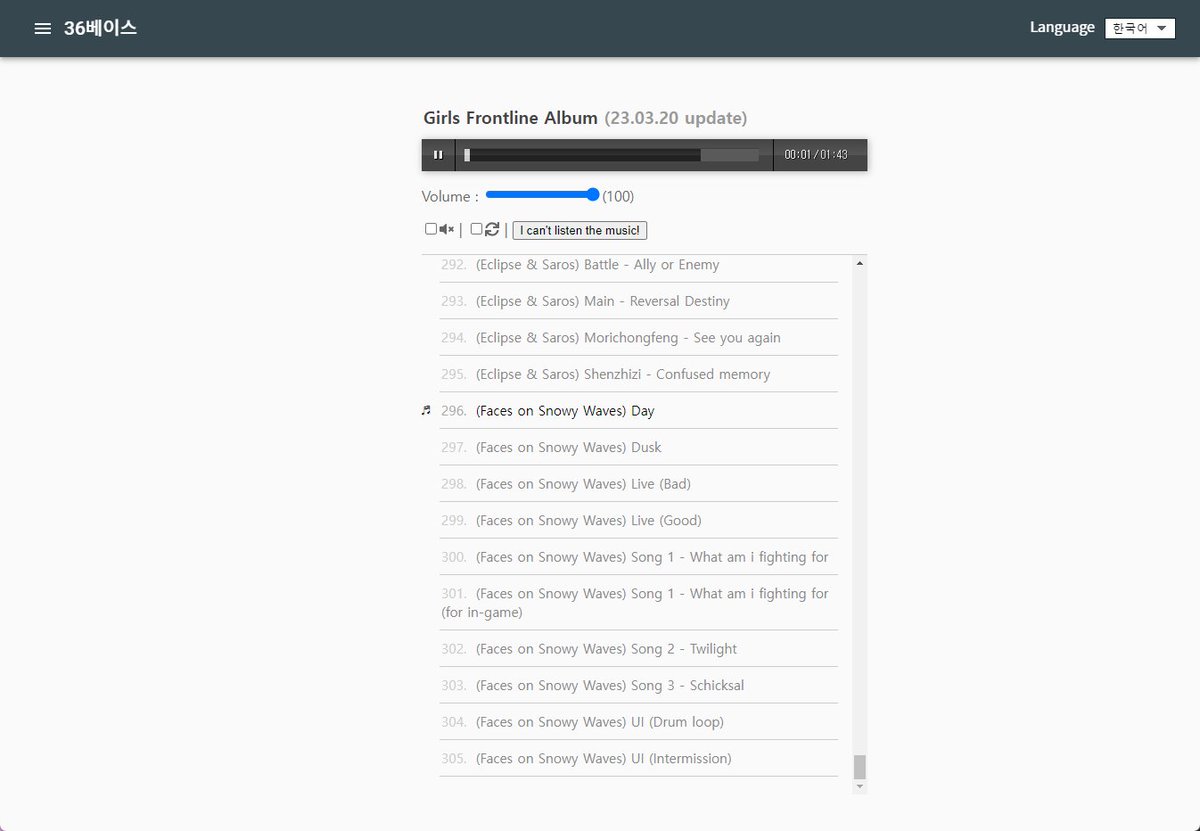Play track 298 Live (Bad)
The height and width of the screenshot is (831, 1200).
638,484
